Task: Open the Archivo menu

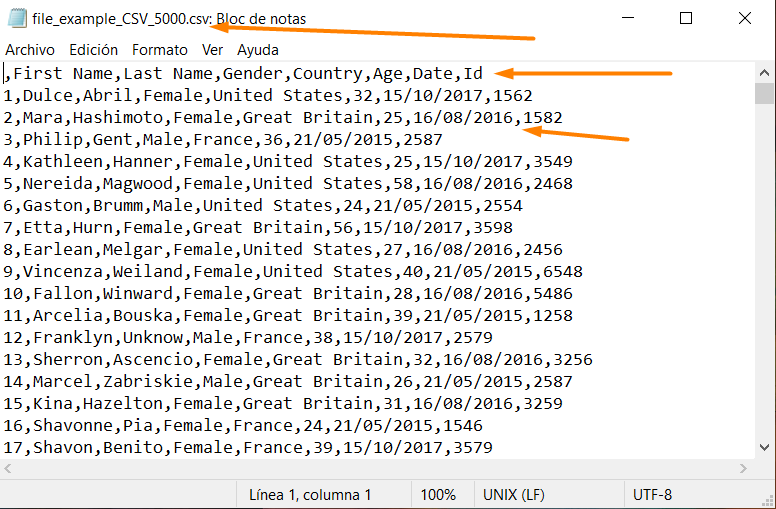Action: [x=30, y=49]
